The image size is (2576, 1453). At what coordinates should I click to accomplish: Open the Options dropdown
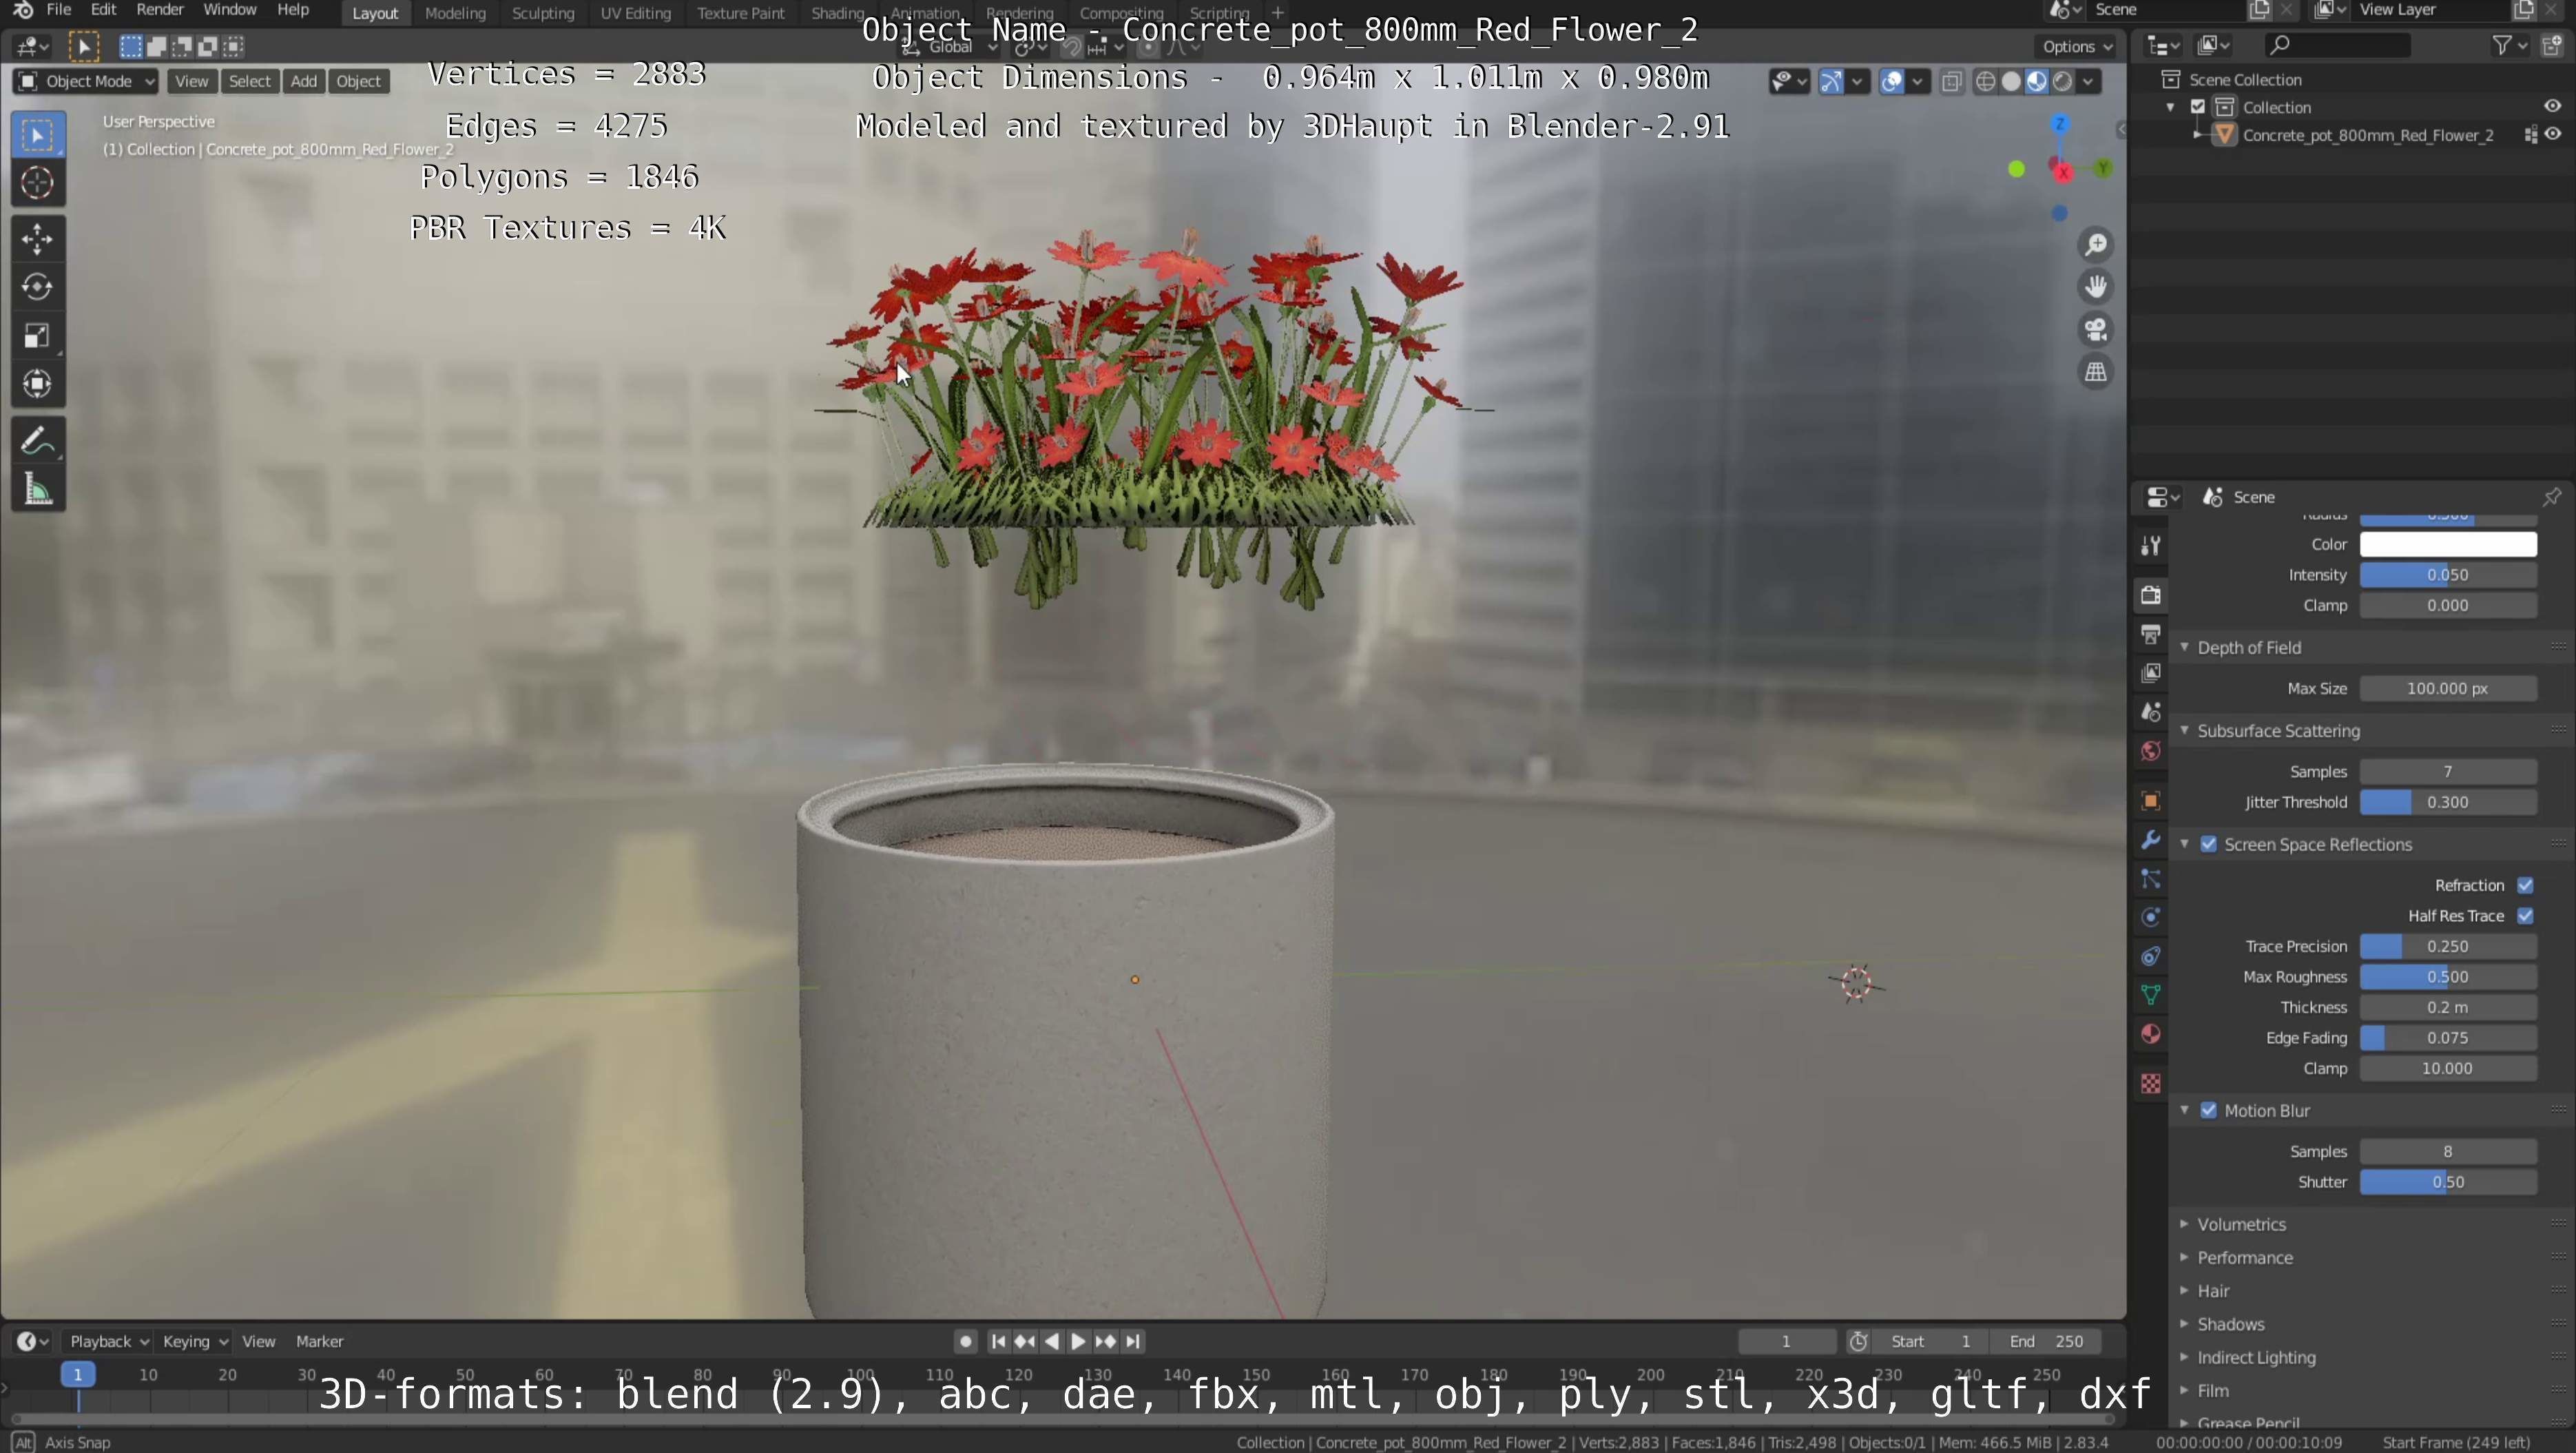pyautogui.click(x=2077, y=46)
